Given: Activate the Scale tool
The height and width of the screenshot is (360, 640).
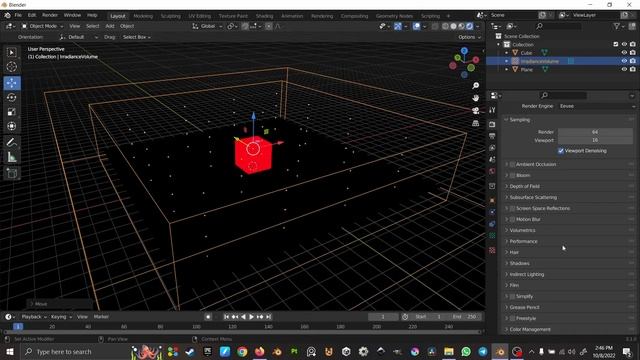Looking at the screenshot, I should pos(12,112).
